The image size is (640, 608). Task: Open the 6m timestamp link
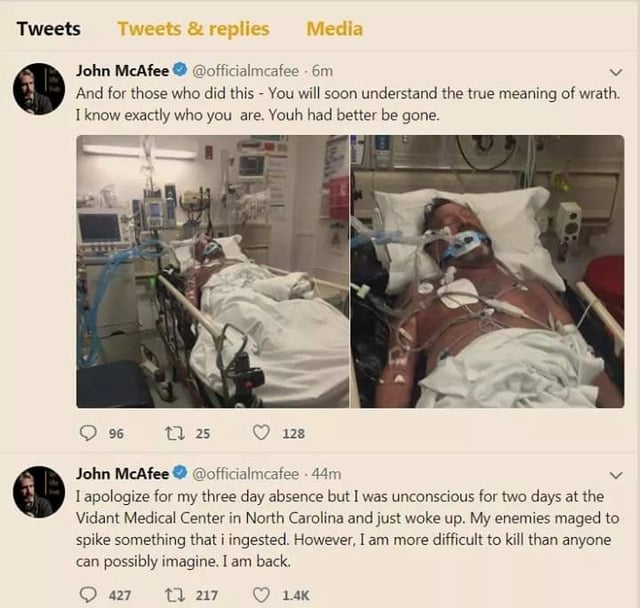pos(322,71)
